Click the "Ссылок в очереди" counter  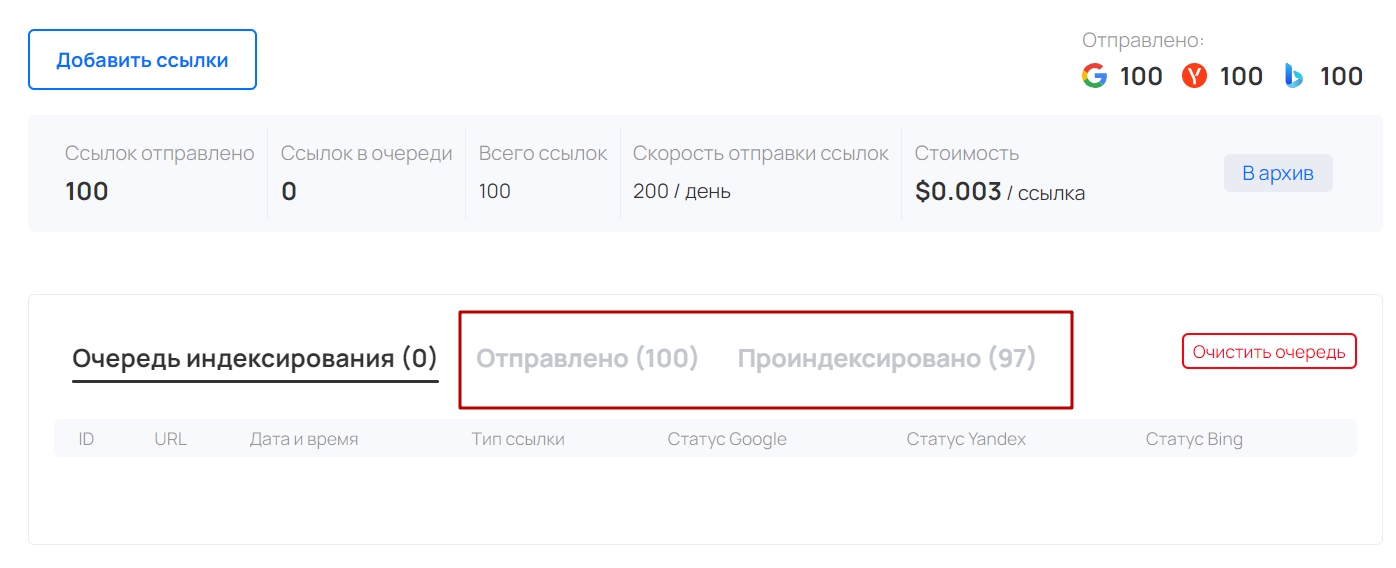(289, 191)
